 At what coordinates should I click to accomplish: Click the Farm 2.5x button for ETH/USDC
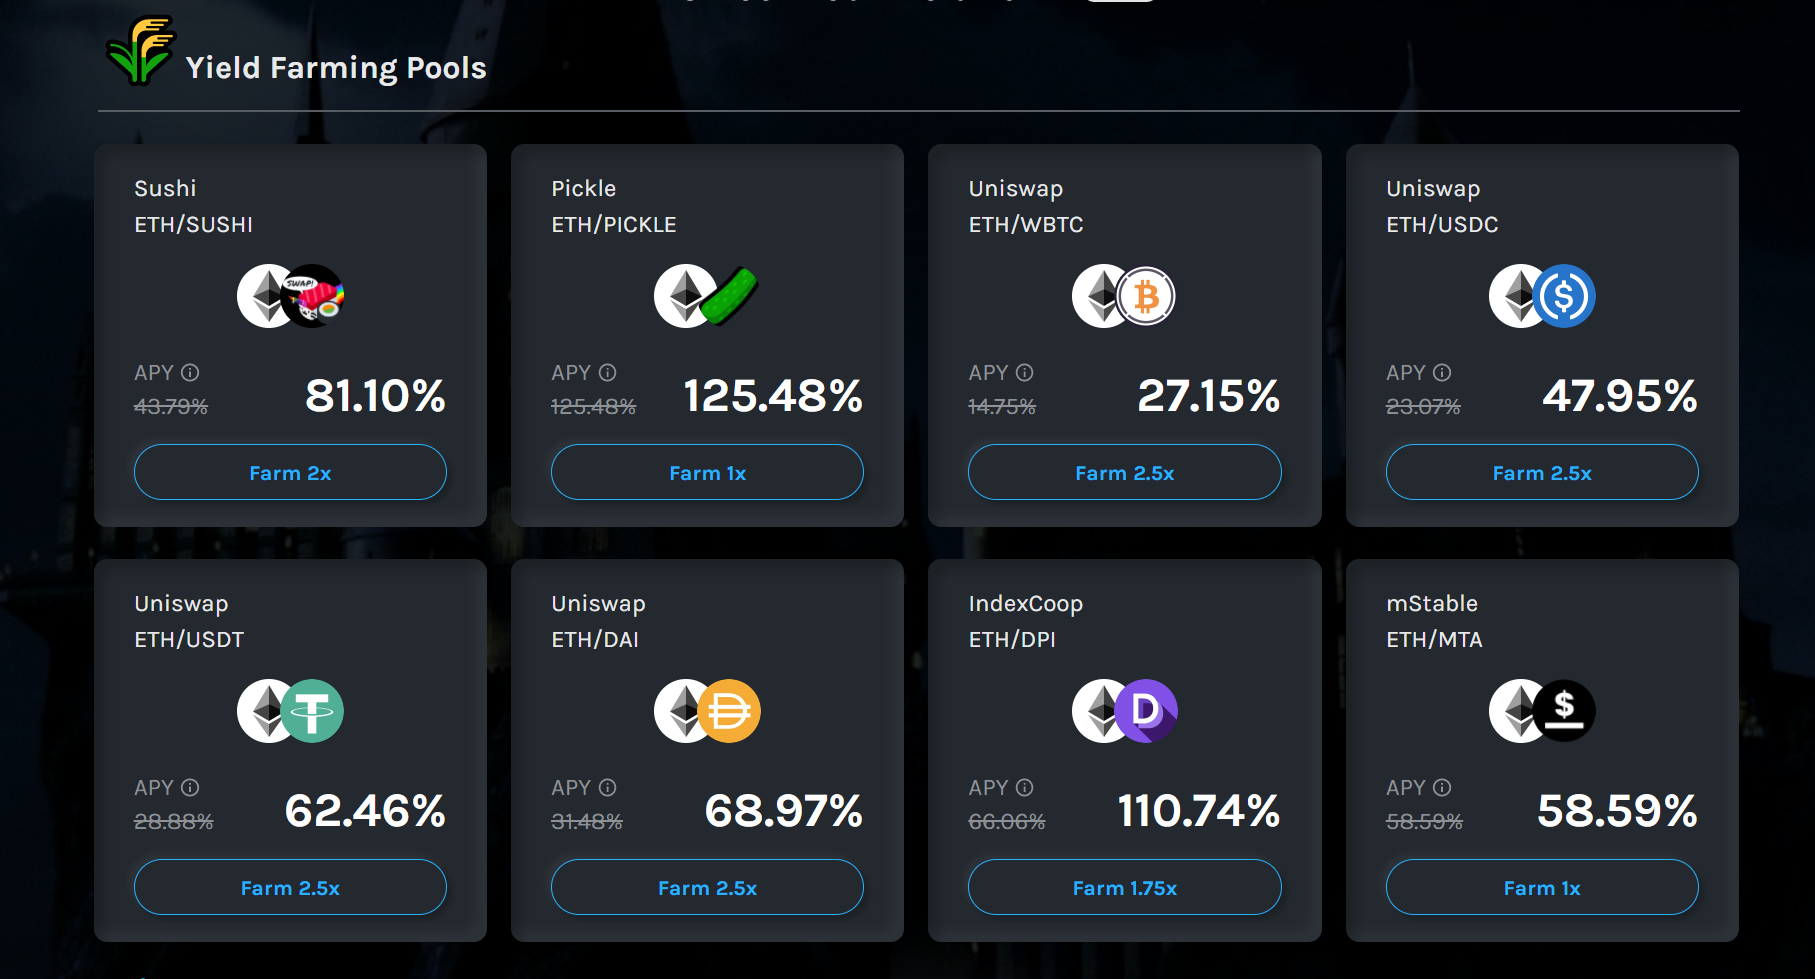[x=1542, y=472]
